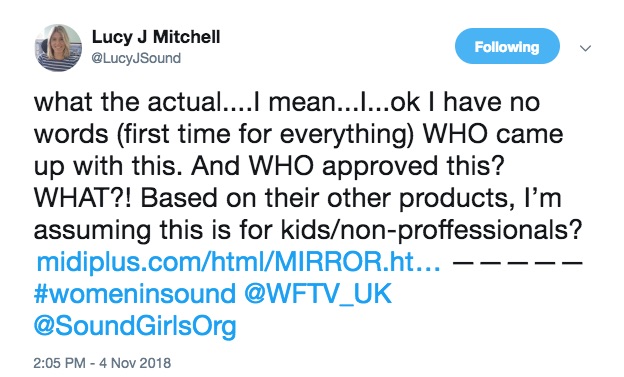Open the @WFTV_UK mention
The width and height of the screenshot is (624, 377).
click(318, 295)
